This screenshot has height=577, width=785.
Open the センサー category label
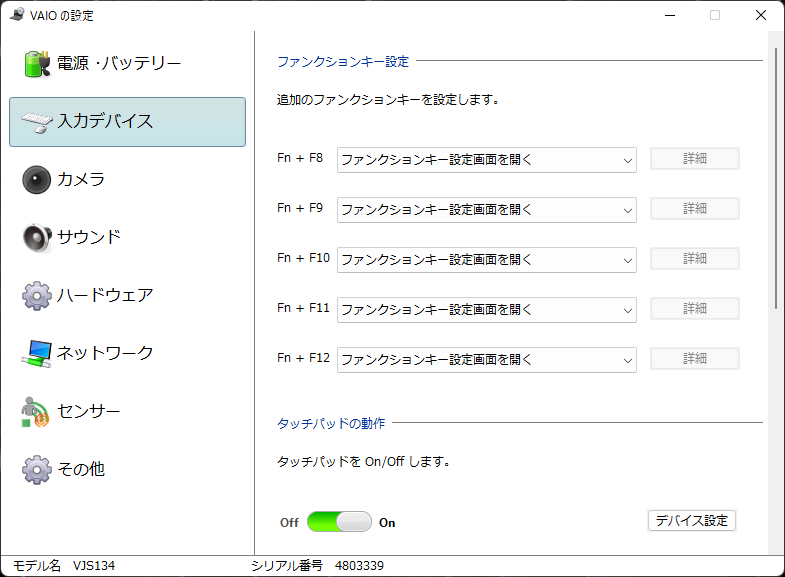89,411
